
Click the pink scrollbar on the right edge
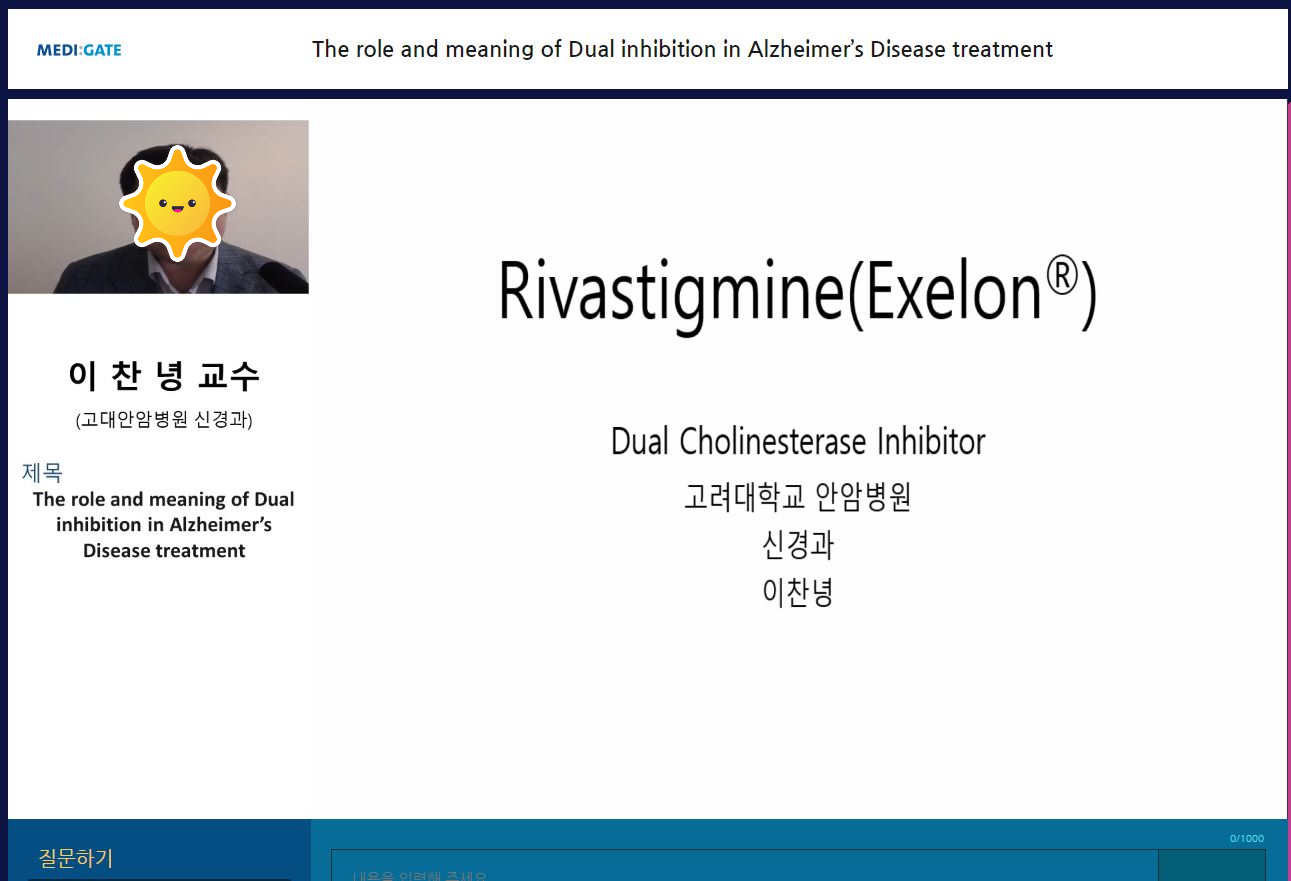pos(1288,450)
